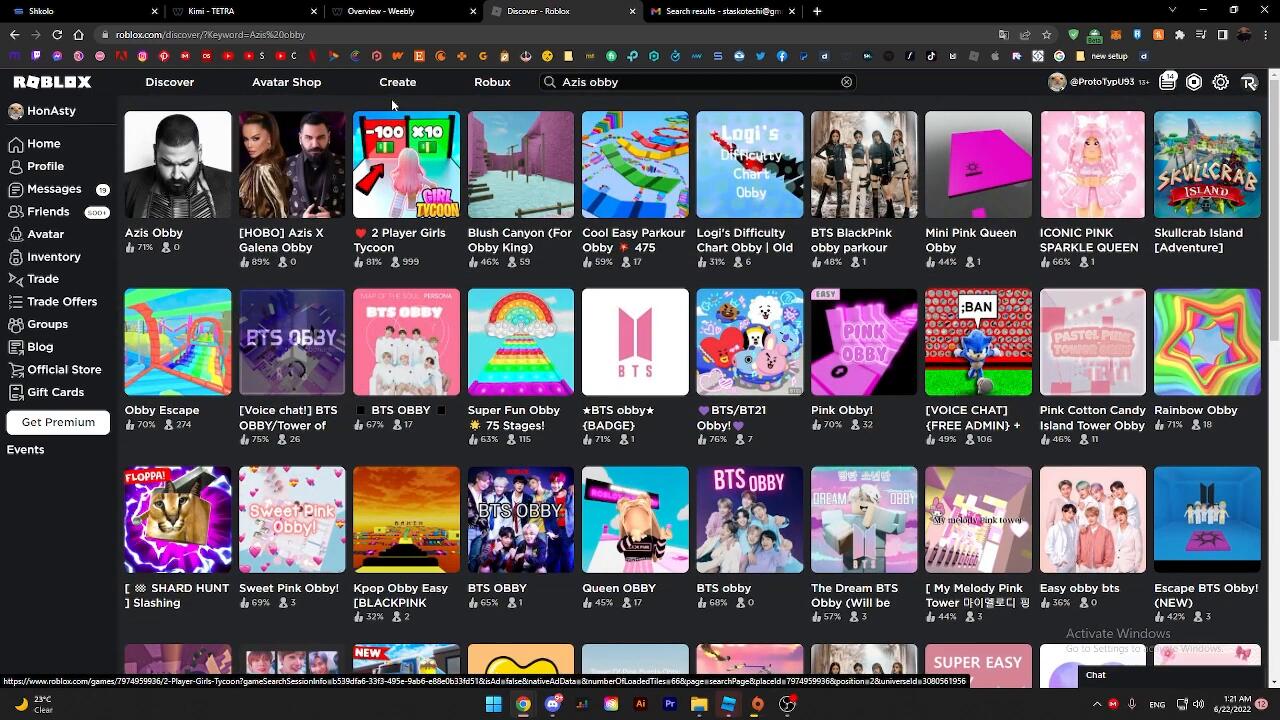Open the Avatar Shop menu item
The width and height of the screenshot is (1280, 720).
[x=286, y=82]
